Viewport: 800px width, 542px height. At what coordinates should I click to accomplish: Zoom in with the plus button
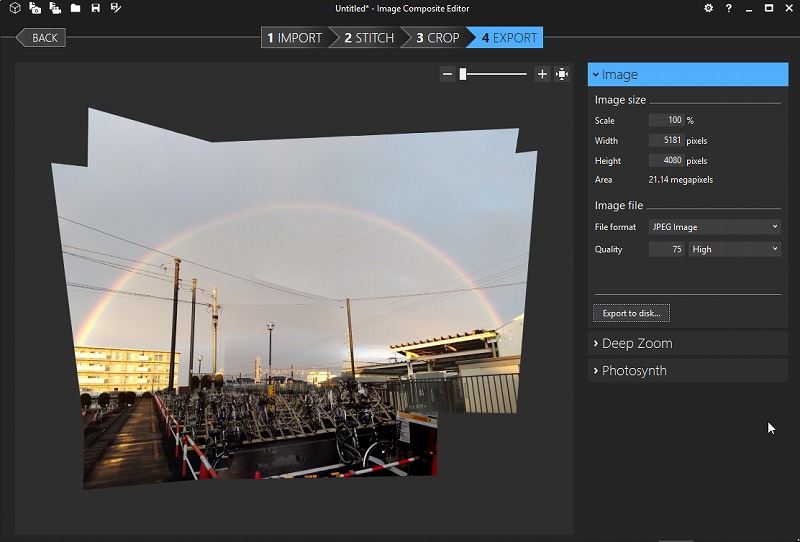click(542, 74)
